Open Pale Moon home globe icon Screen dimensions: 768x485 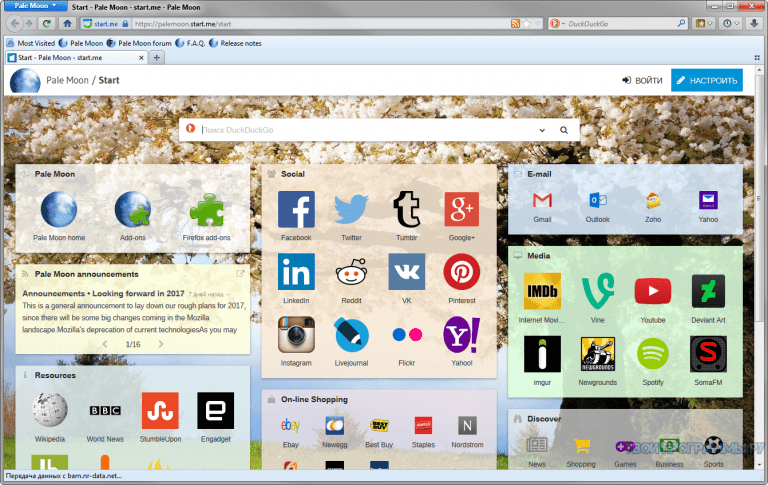[x=59, y=209]
